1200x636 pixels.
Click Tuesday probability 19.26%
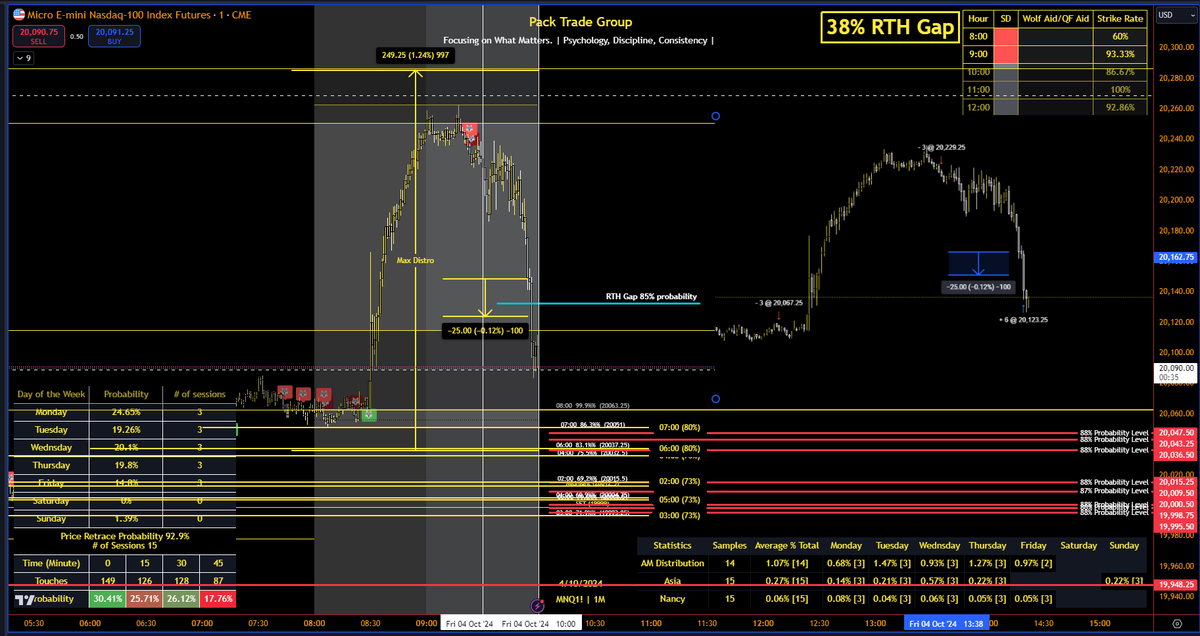[x=126, y=429]
